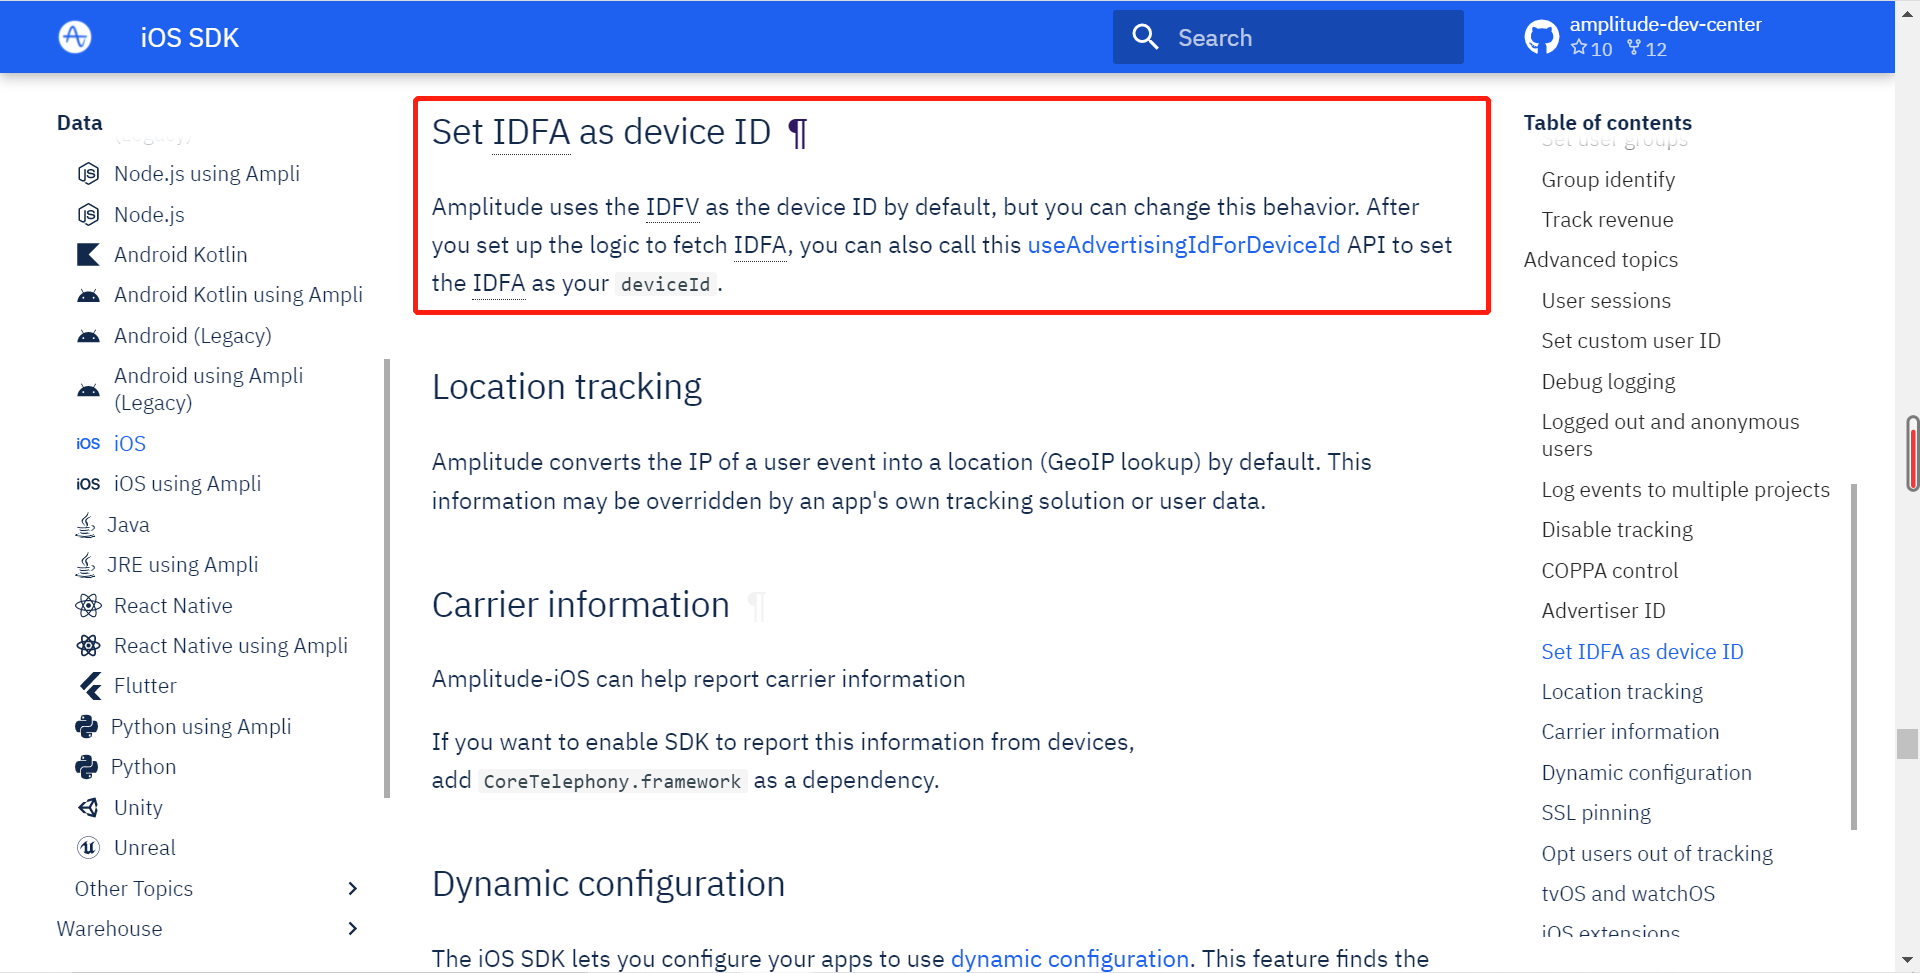1920x973 pixels.
Task: Open the Unity SDK page
Action: 138,808
